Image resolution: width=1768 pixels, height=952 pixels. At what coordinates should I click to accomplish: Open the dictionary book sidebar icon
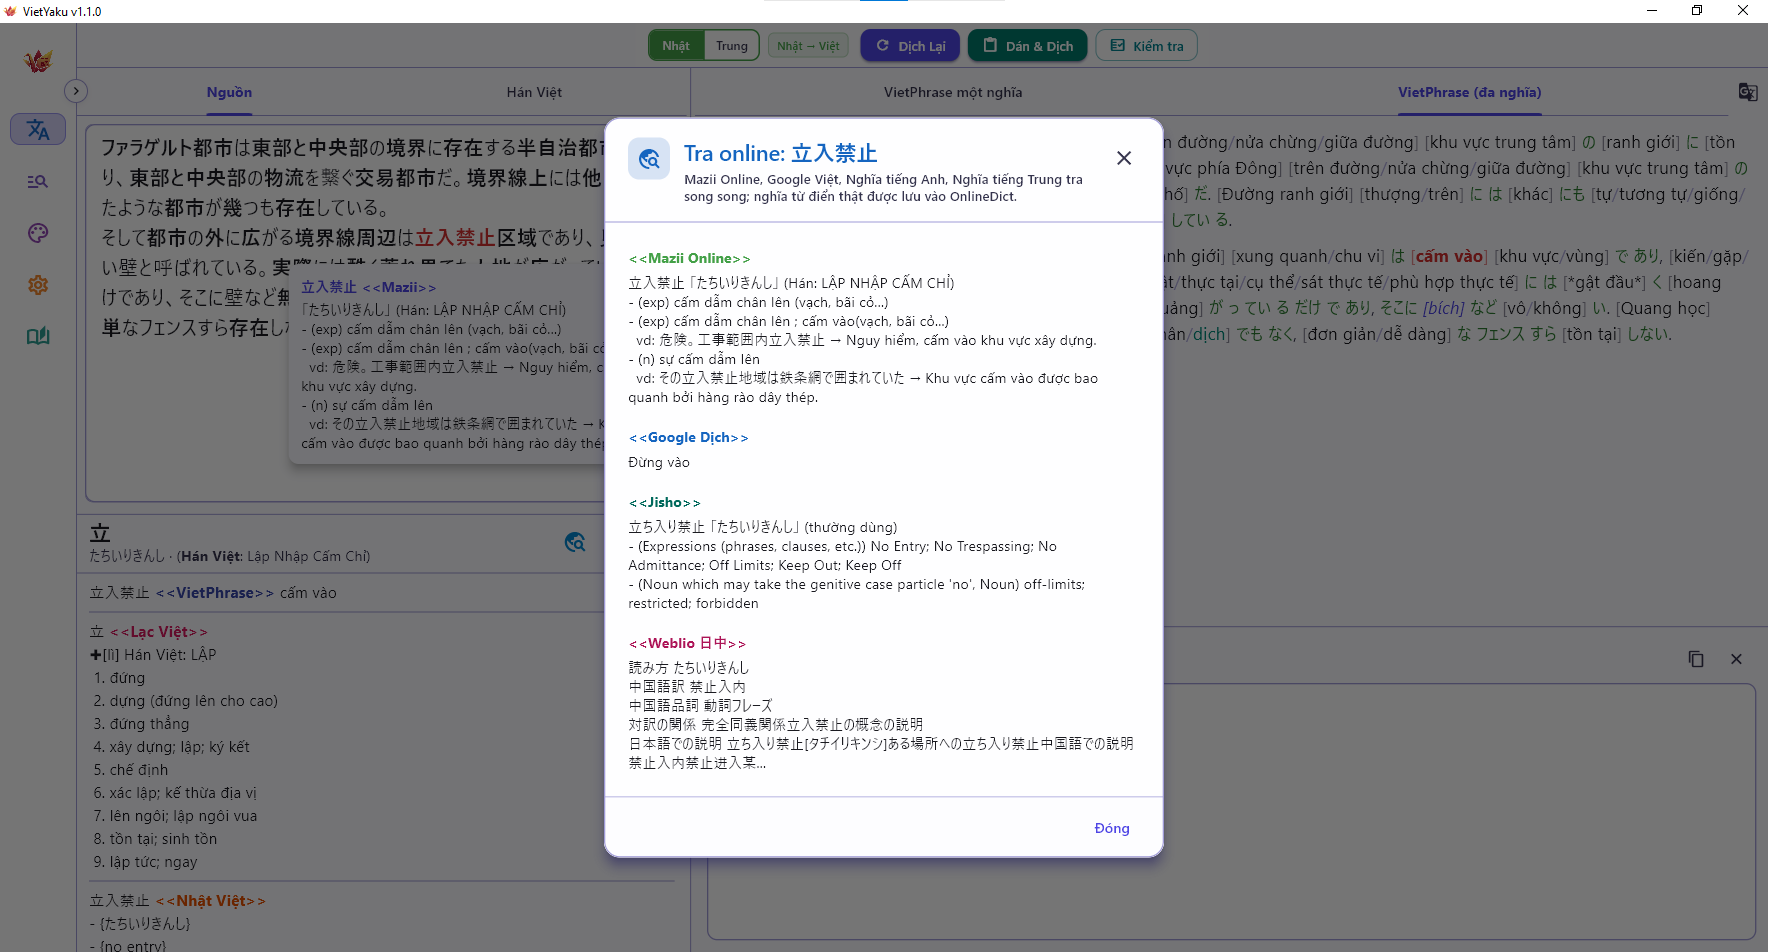tap(38, 336)
